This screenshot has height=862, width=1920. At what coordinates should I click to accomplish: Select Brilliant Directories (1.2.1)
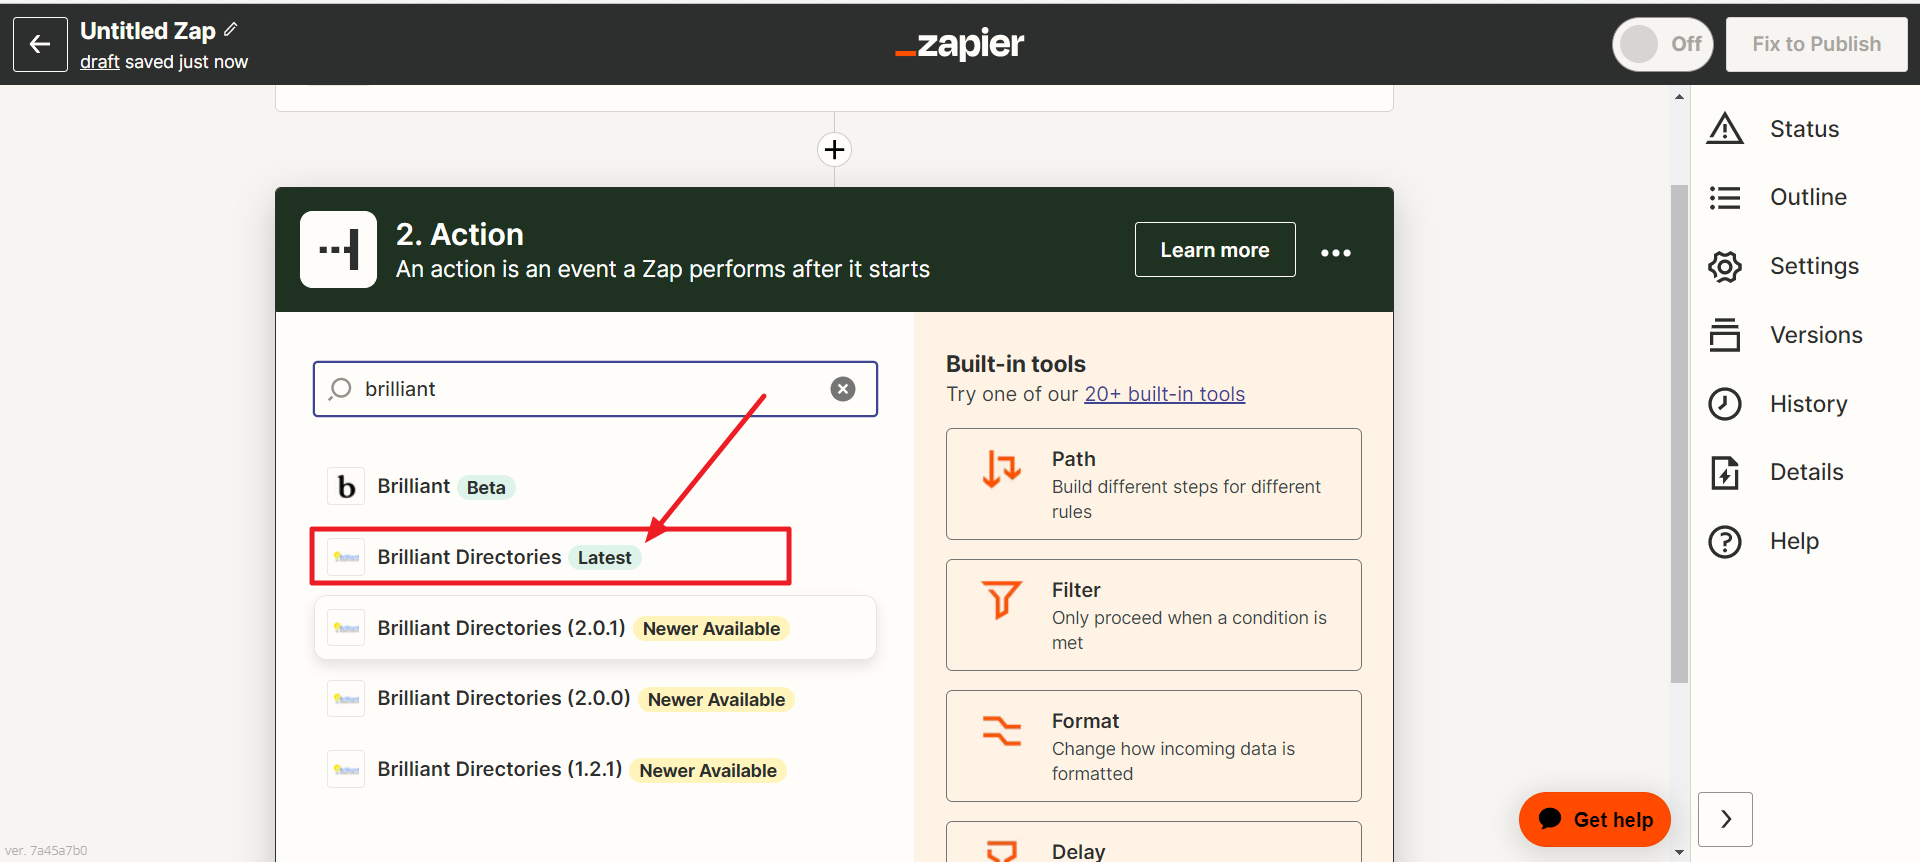[x=595, y=770]
